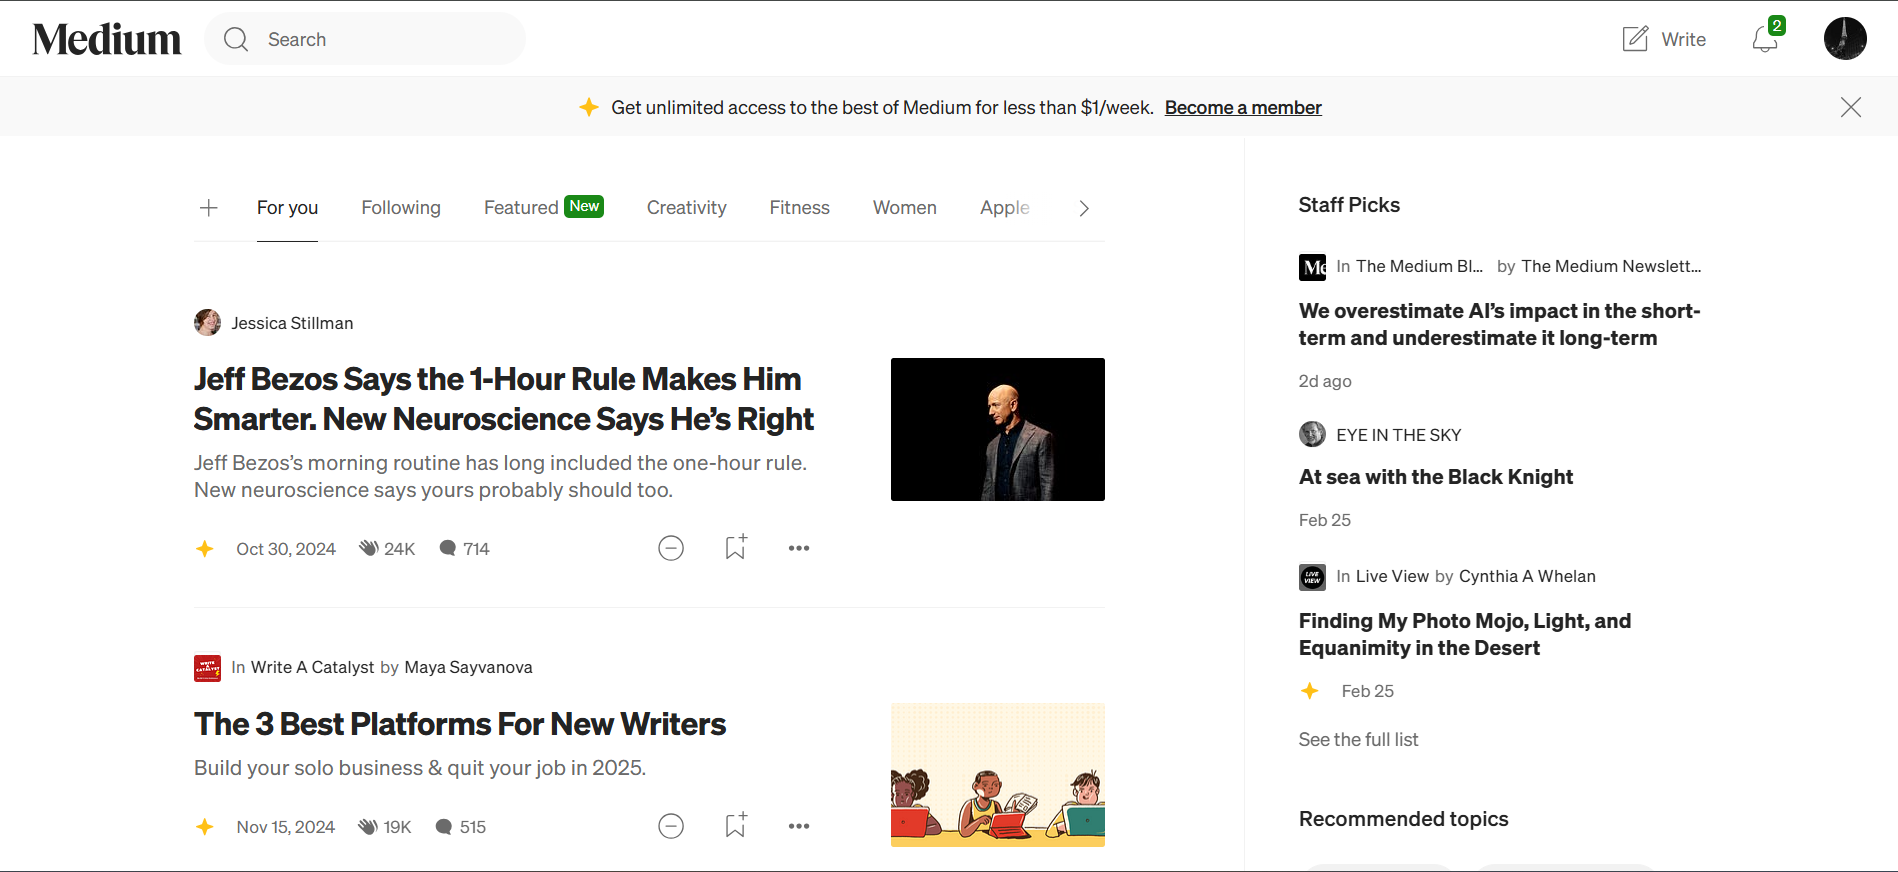Show less like the Jeff Bezos article
The width and height of the screenshot is (1898, 872).
click(671, 548)
